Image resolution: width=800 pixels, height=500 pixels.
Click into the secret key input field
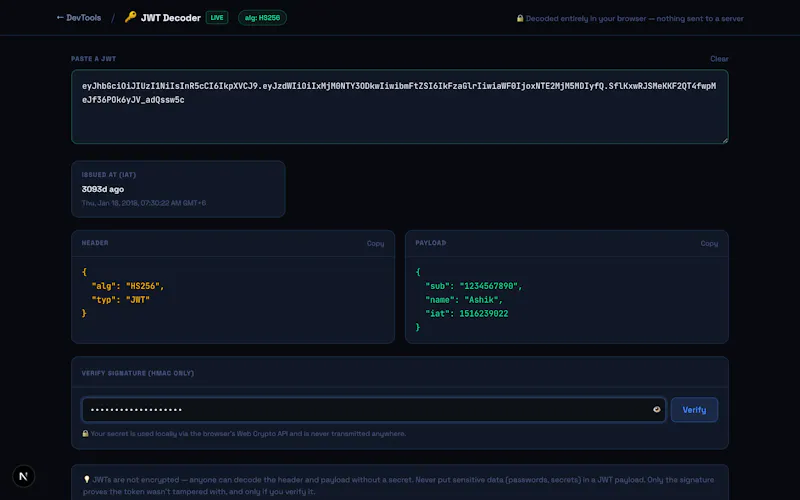(373, 410)
